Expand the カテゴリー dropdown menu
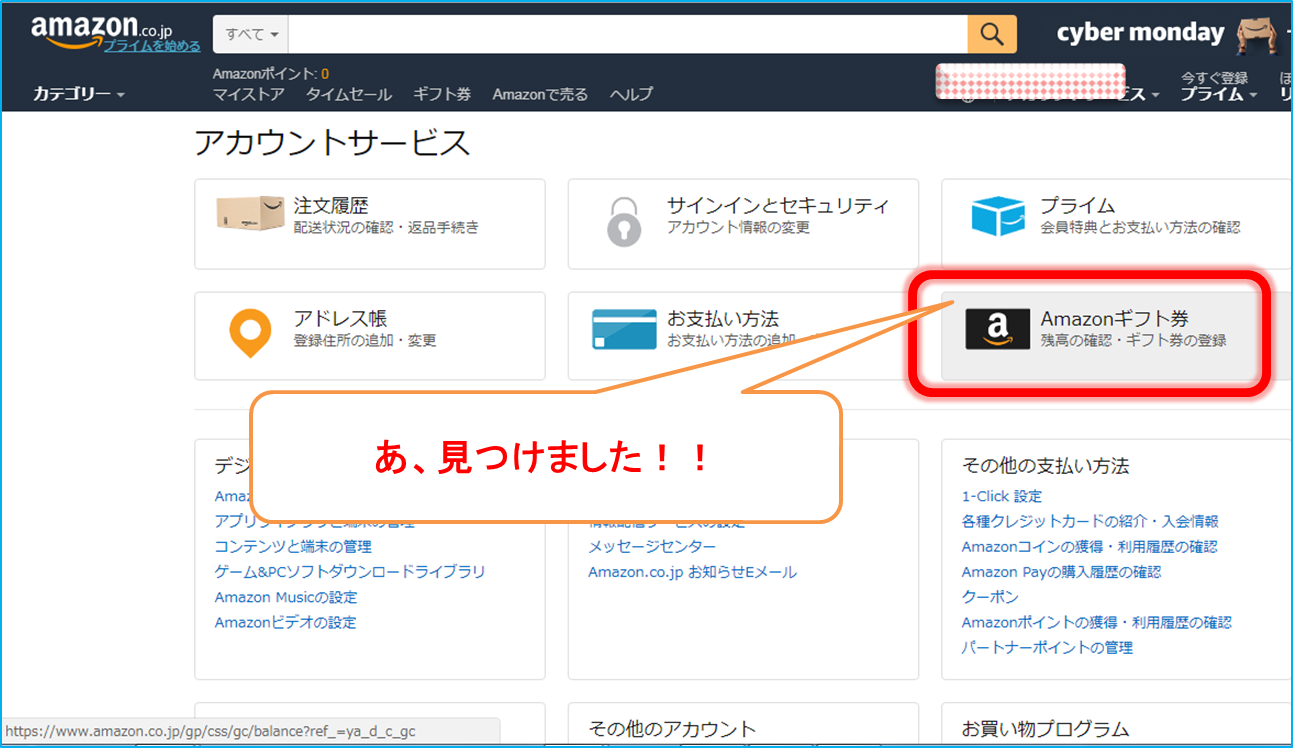Viewport: 1293px width, 748px height. coord(79,94)
